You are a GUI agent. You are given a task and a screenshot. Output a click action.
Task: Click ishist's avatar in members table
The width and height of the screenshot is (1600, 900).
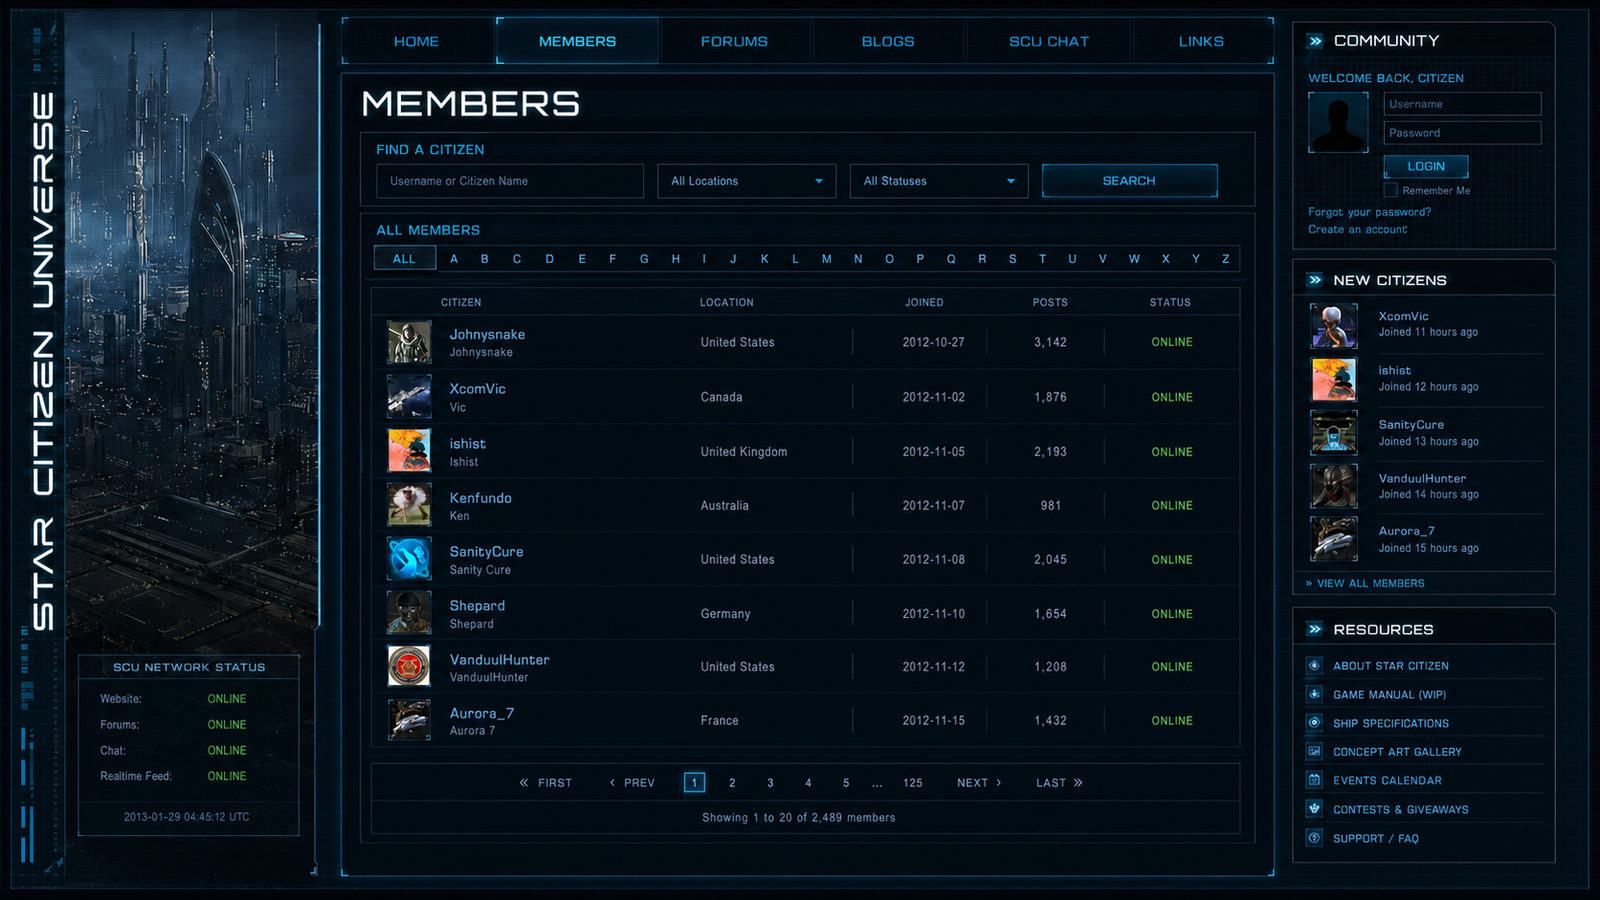409,451
